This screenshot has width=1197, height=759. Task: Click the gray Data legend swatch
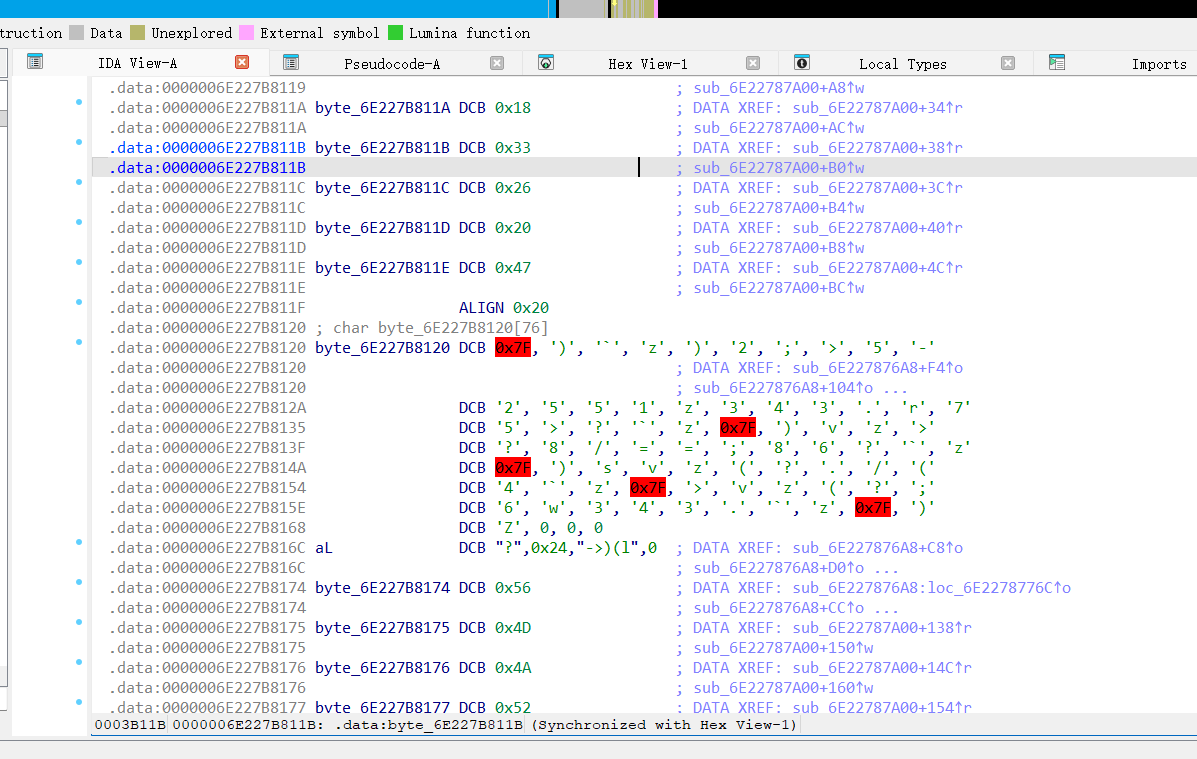tap(77, 33)
